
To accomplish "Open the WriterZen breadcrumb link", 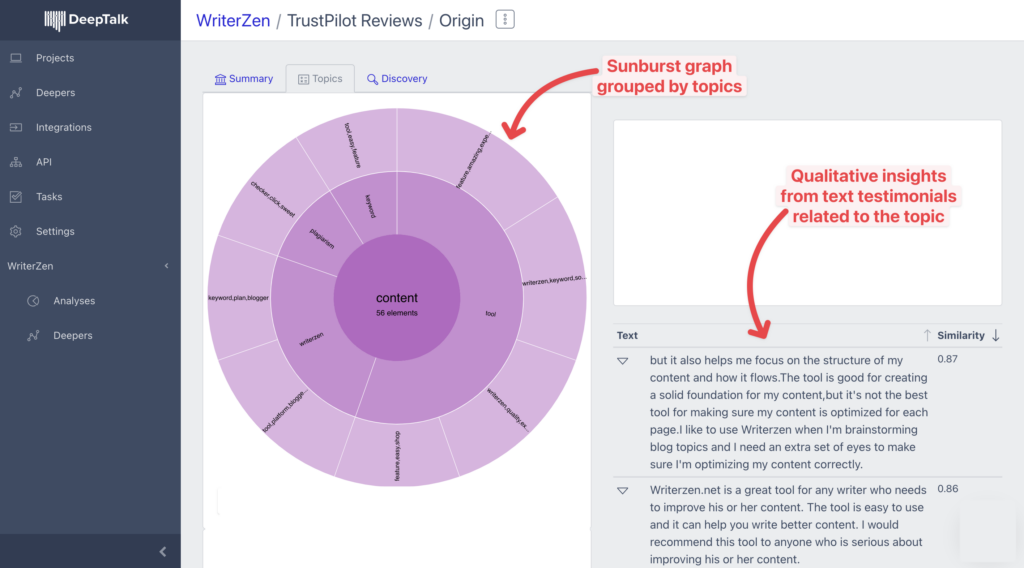I will tap(233, 20).
